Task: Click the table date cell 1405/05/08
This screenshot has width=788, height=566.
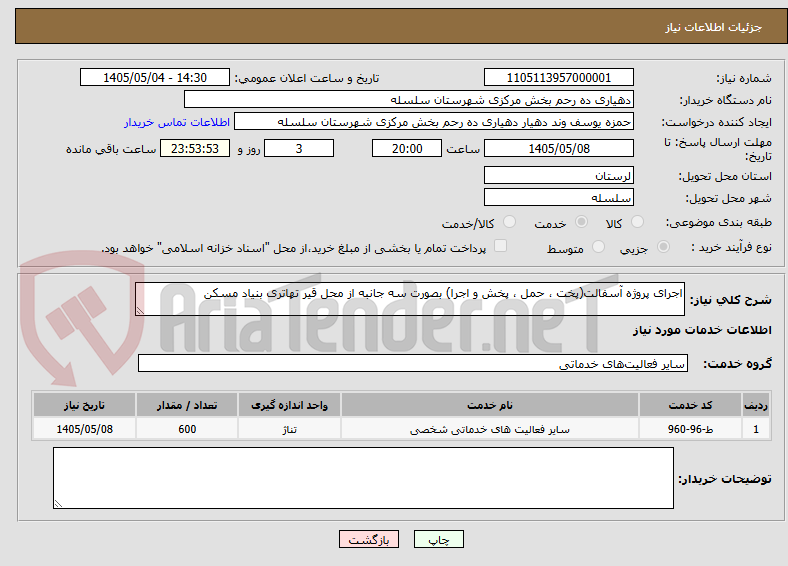Action: point(84,429)
